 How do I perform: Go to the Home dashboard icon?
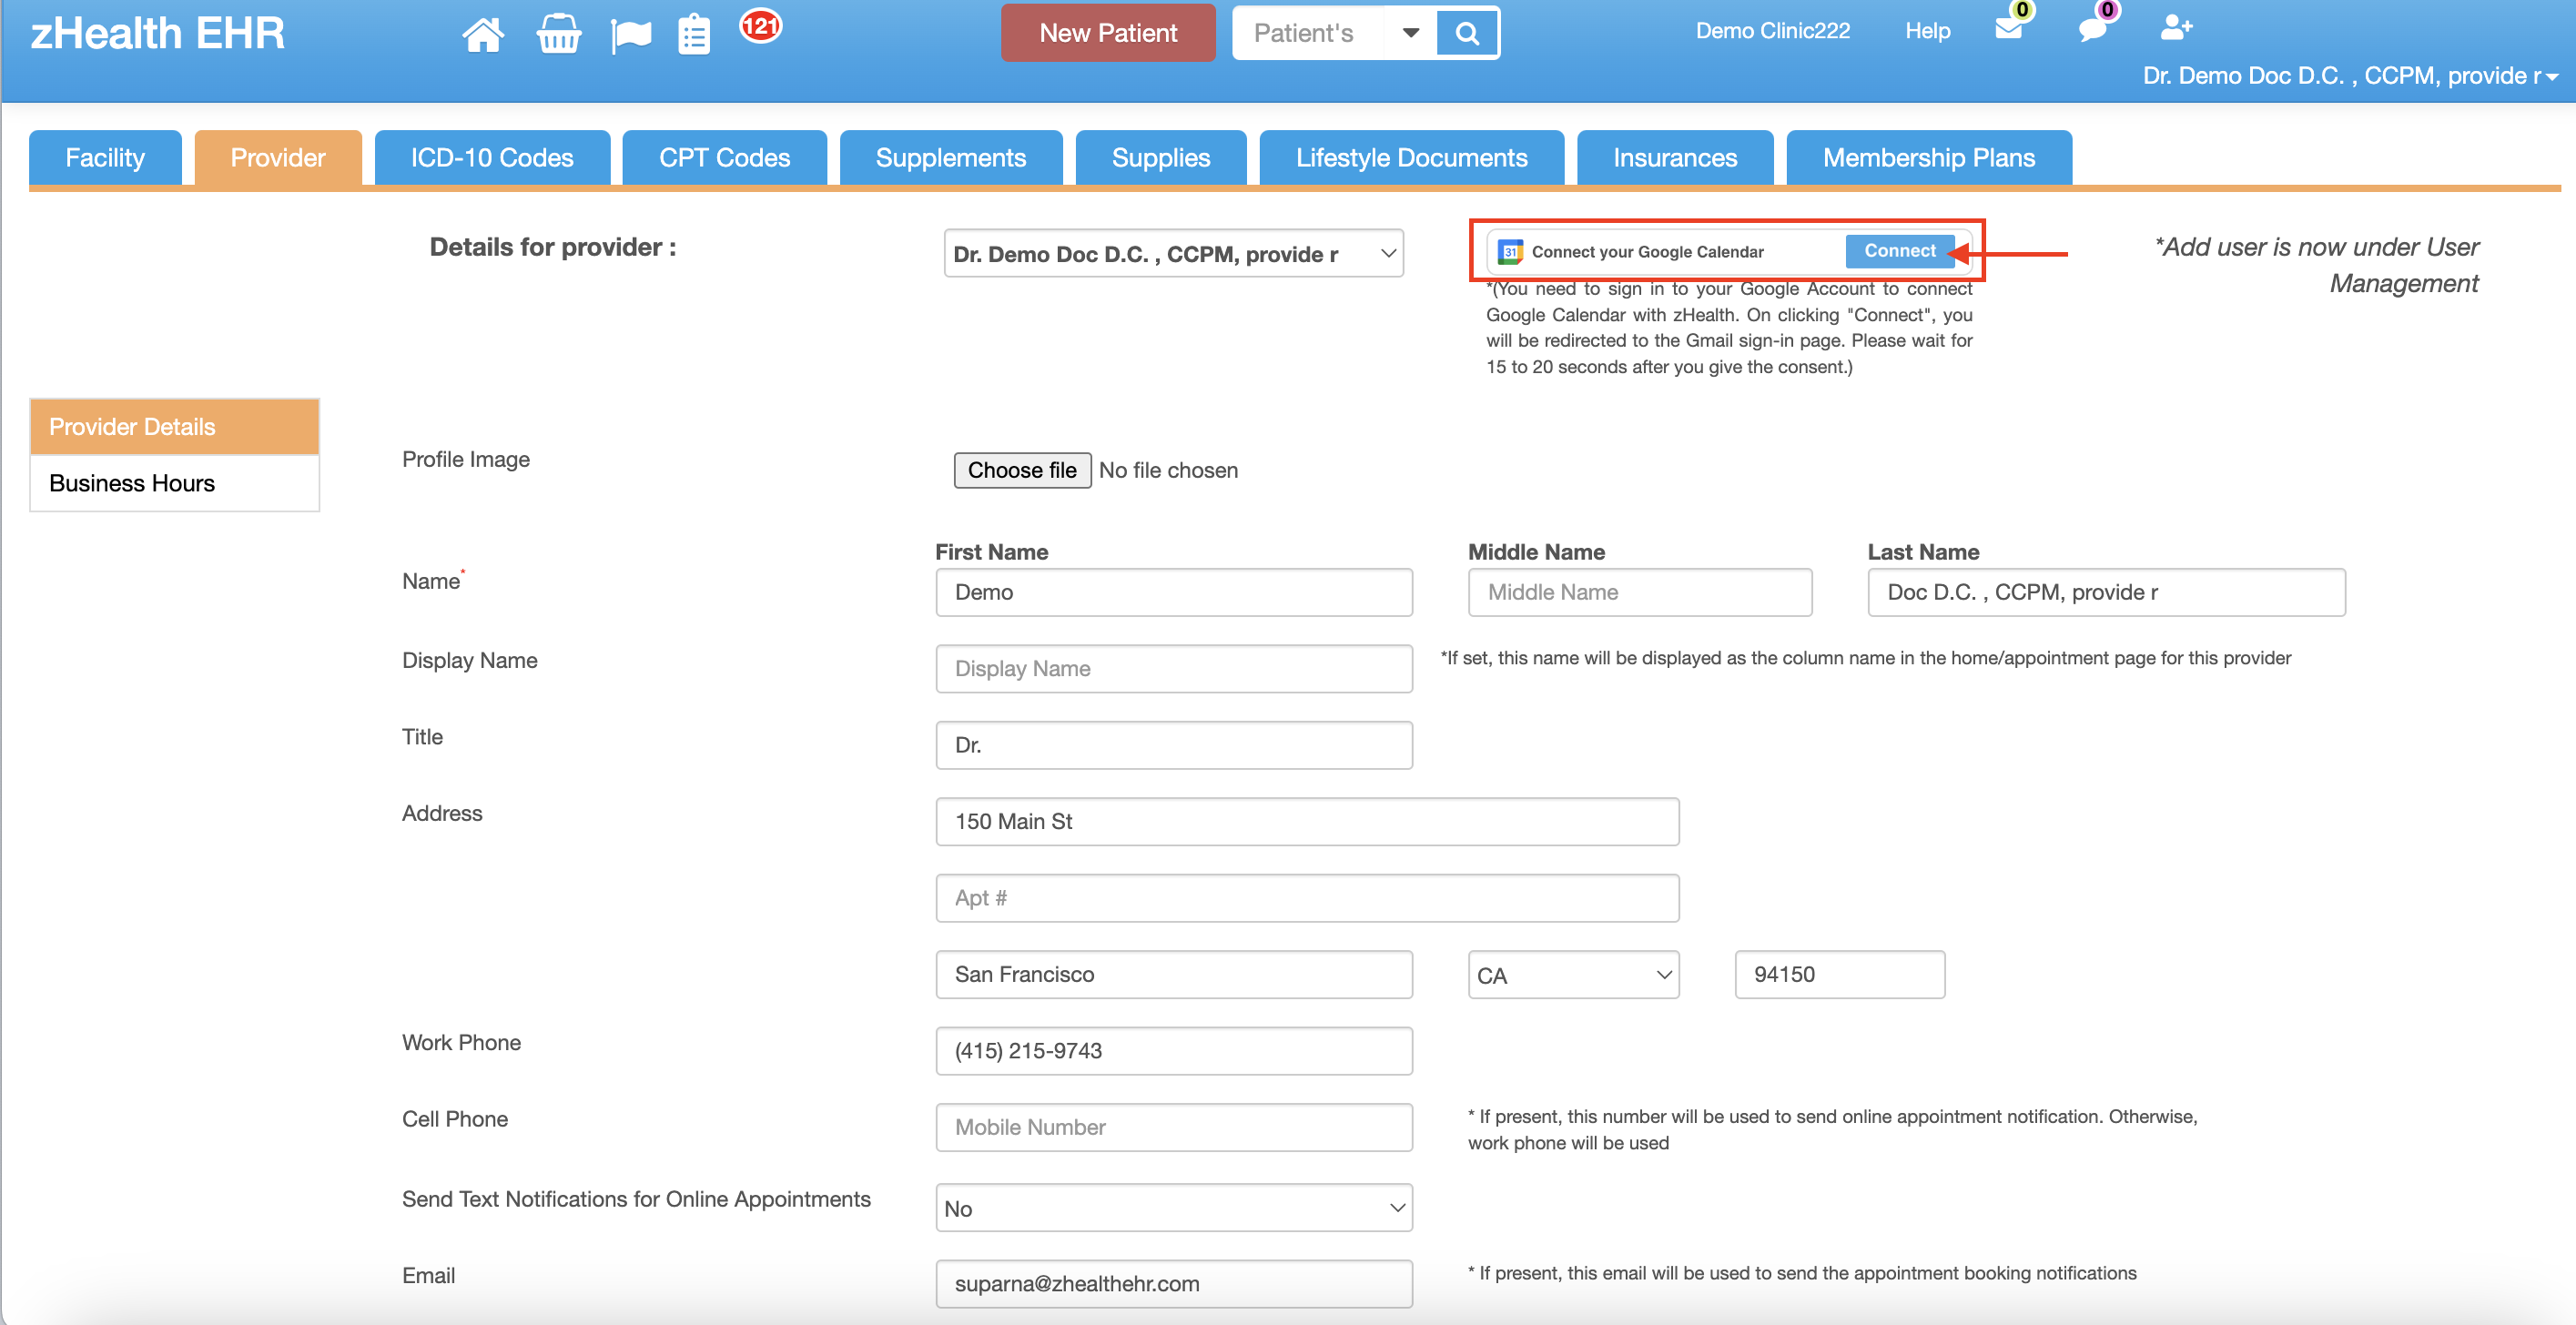click(483, 34)
